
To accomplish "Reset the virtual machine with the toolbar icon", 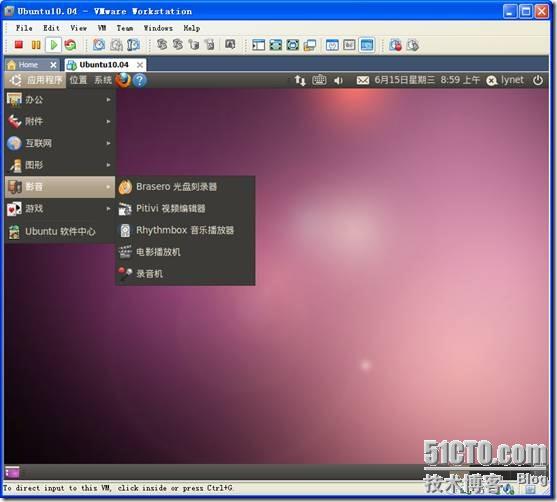I will [70, 45].
